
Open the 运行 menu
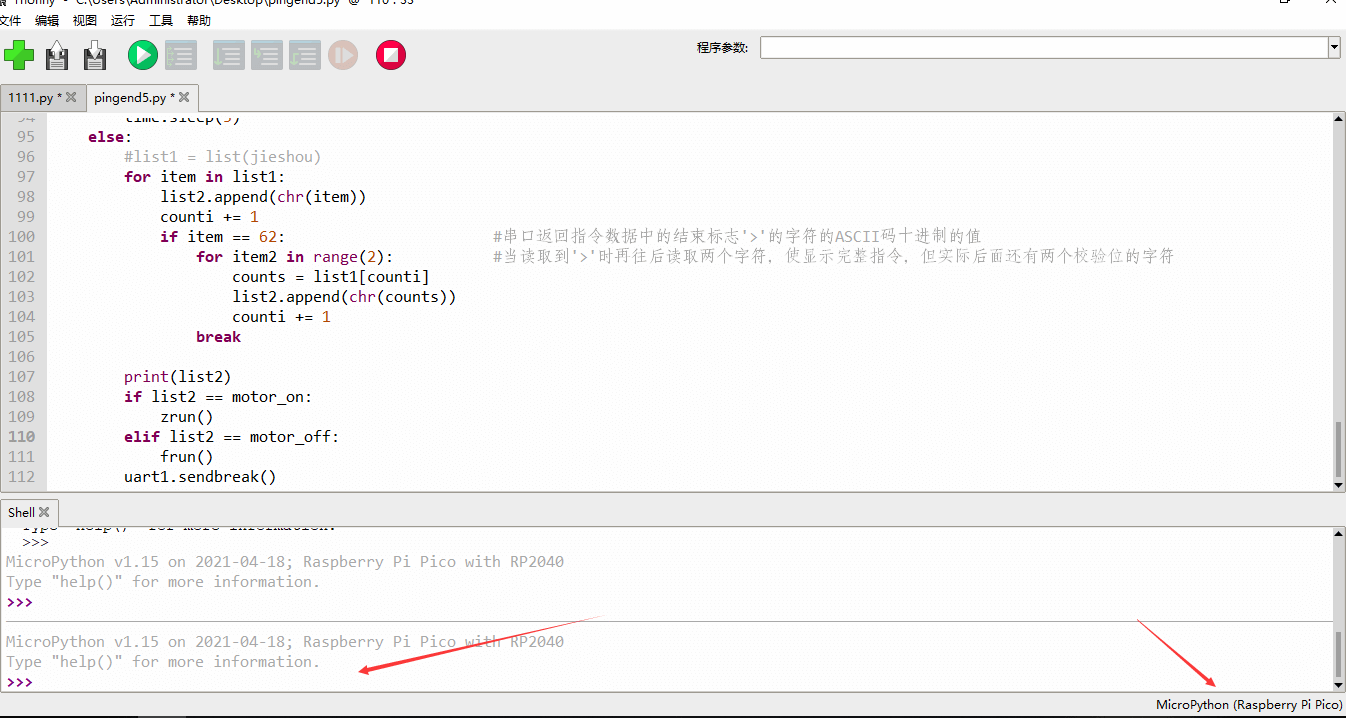coord(123,20)
